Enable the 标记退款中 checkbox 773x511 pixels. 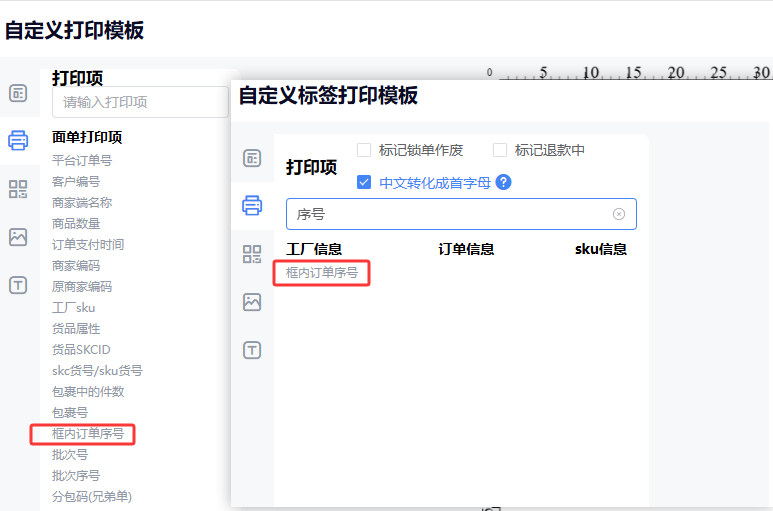coord(500,150)
